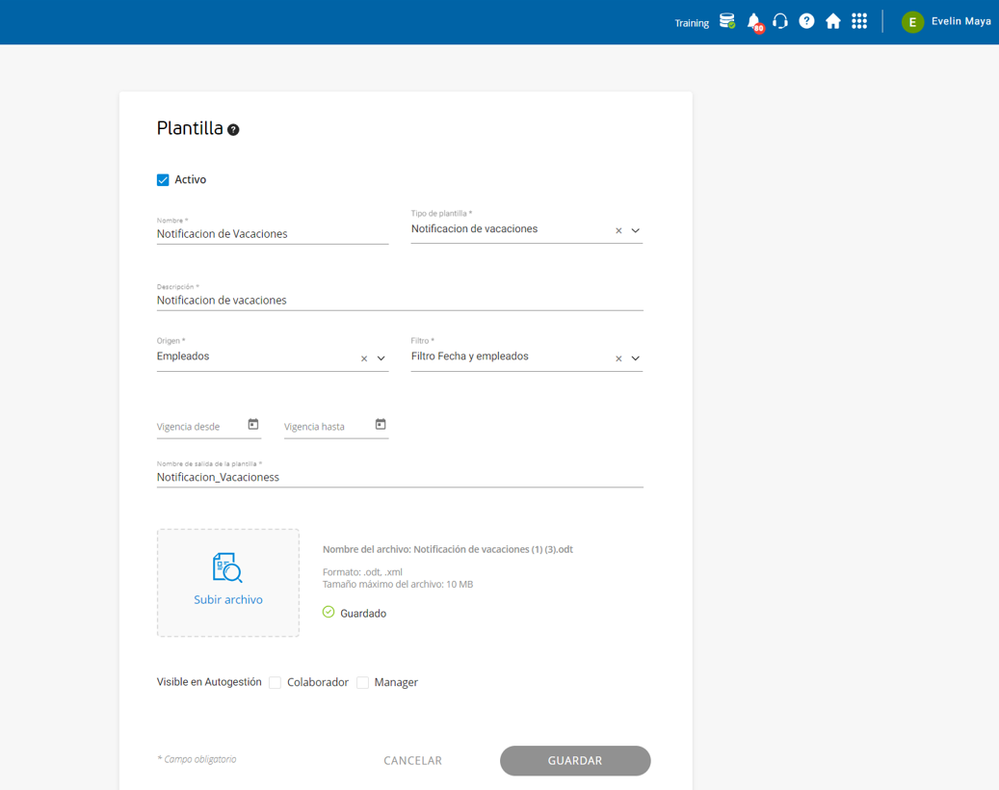Open the help question mark icon in header
The height and width of the screenshot is (790, 999).
click(806, 21)
